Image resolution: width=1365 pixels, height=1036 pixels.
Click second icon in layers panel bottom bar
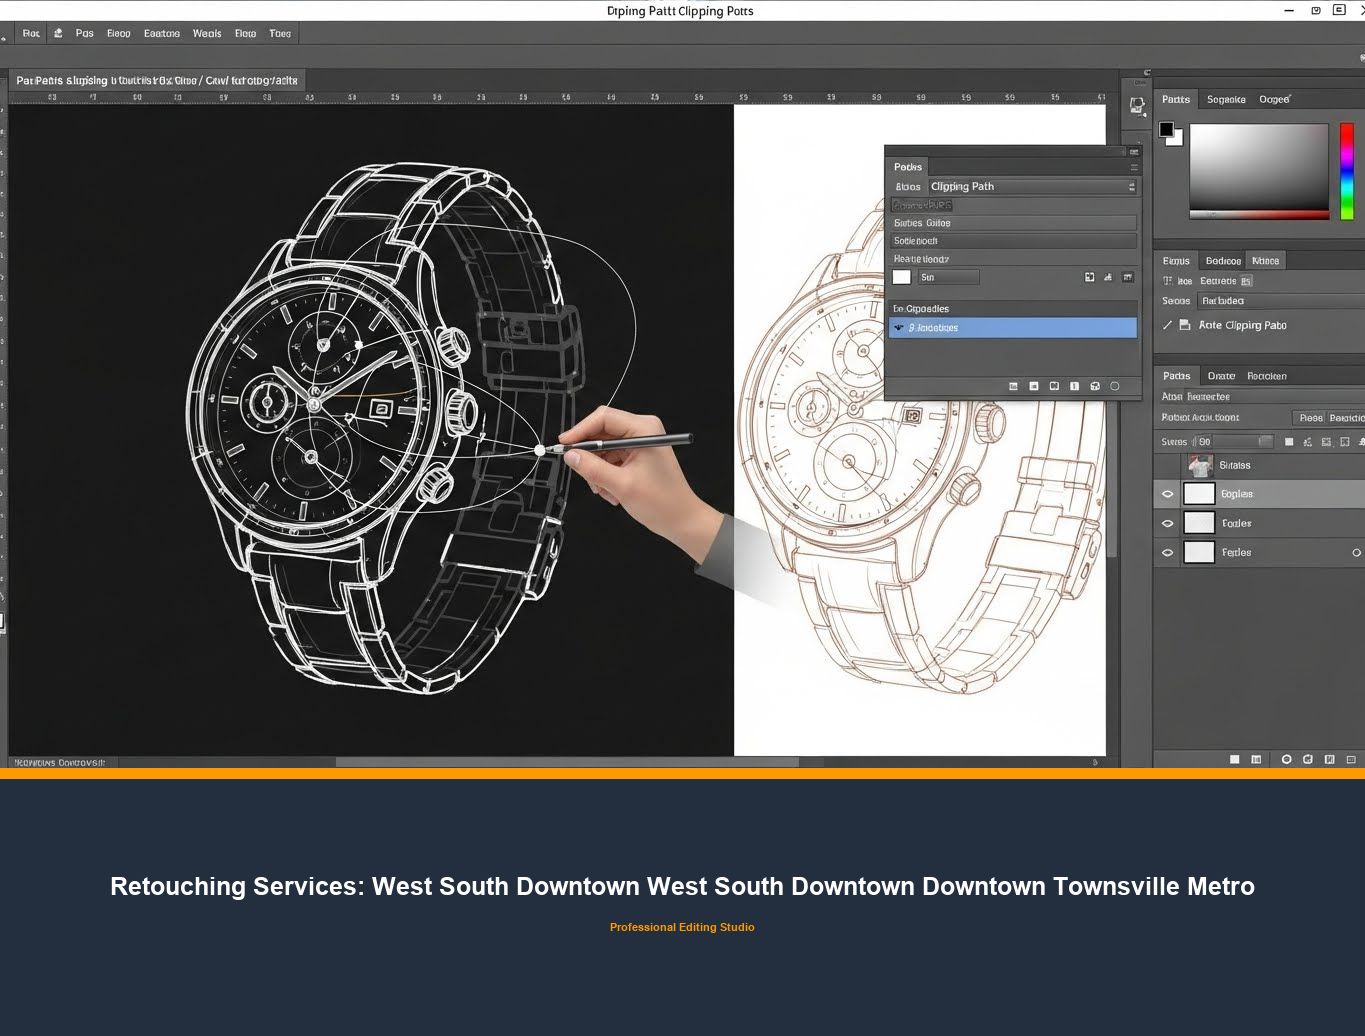[1256, 760]
